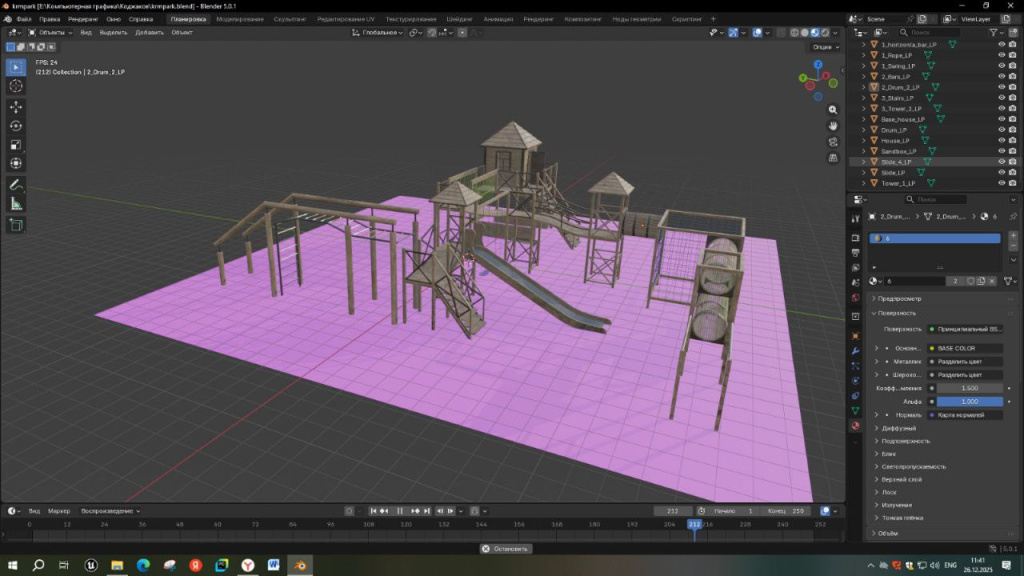
Task: Open the Файл menu
Action: [x=23, y=19]
